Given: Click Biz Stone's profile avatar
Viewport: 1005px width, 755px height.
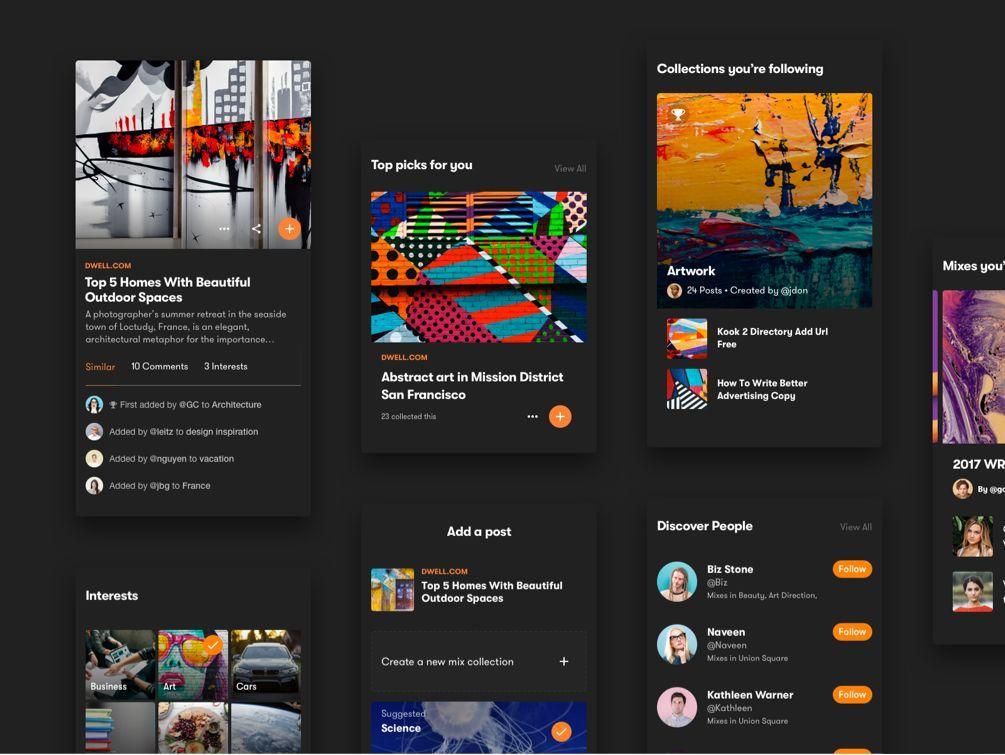Looking at the screenshot, I should (x=677, y=581).
